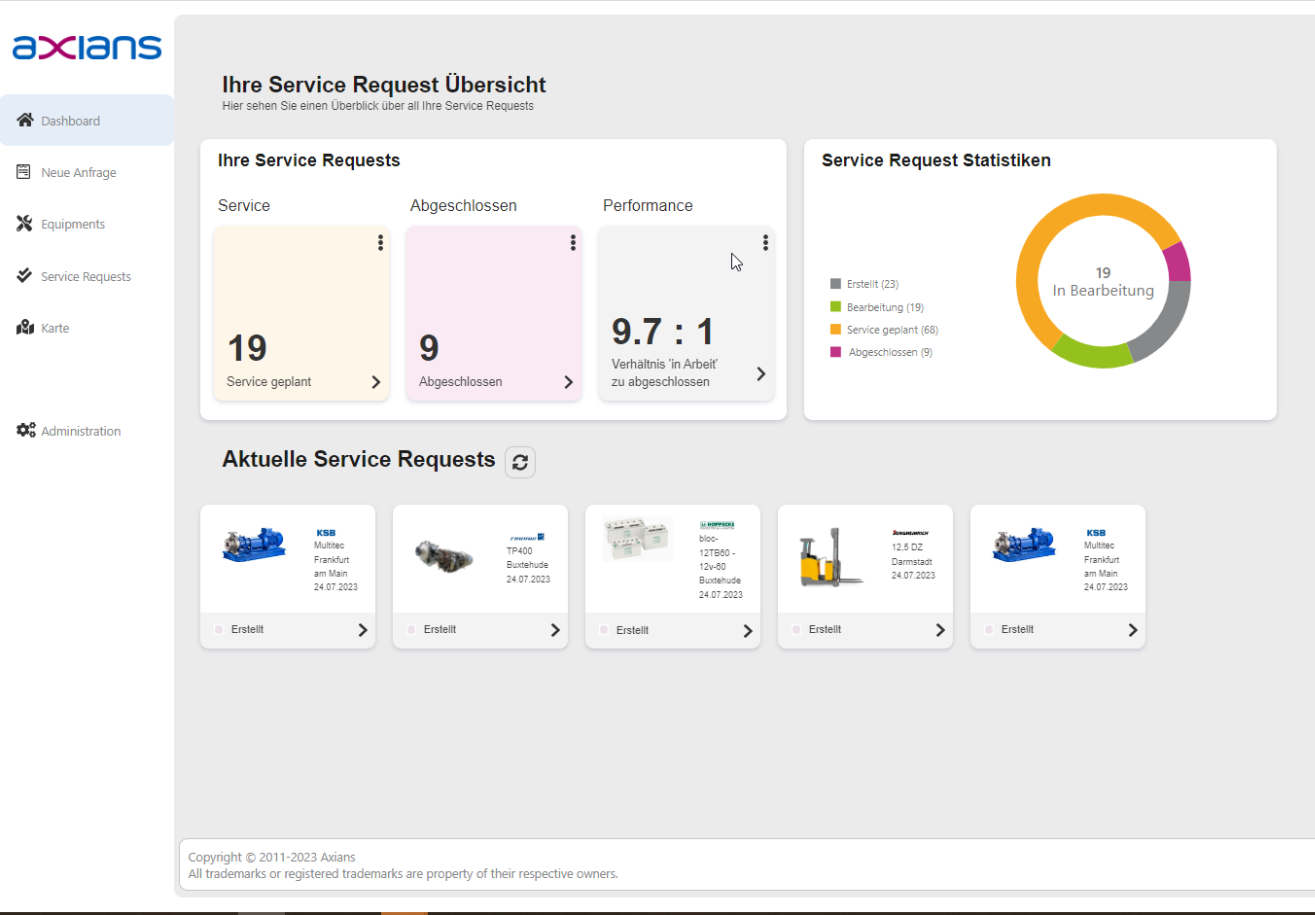Viewport: 1315px width, 915px height.
Task: Click the Administration gears icon
Action: 26,431
